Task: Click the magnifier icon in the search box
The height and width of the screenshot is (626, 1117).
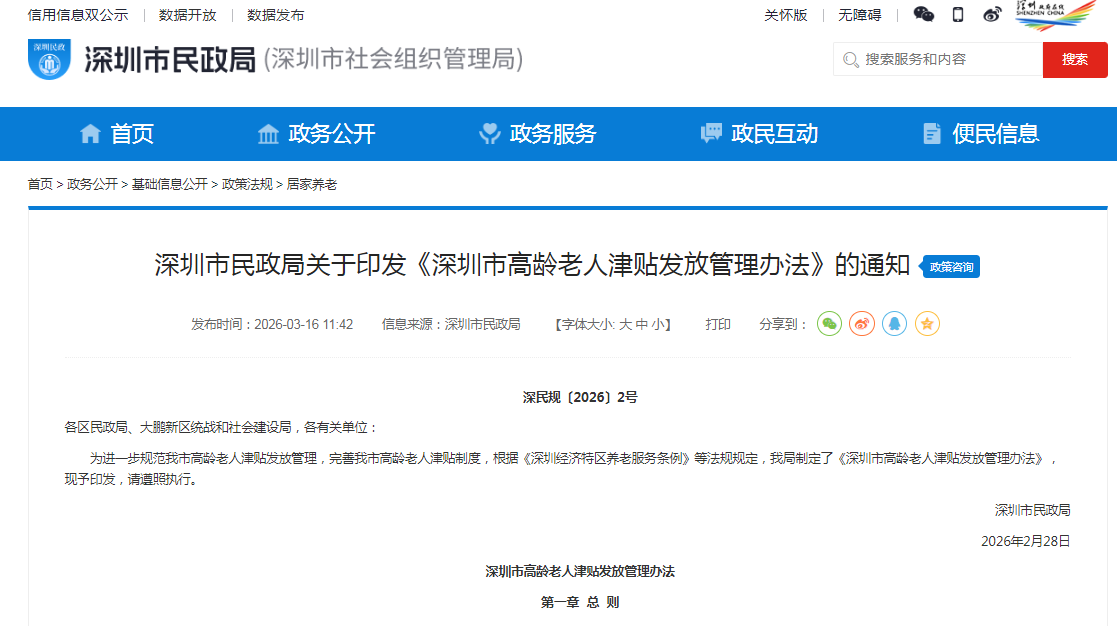Action: pyautogui.click(x=850, y=60)
